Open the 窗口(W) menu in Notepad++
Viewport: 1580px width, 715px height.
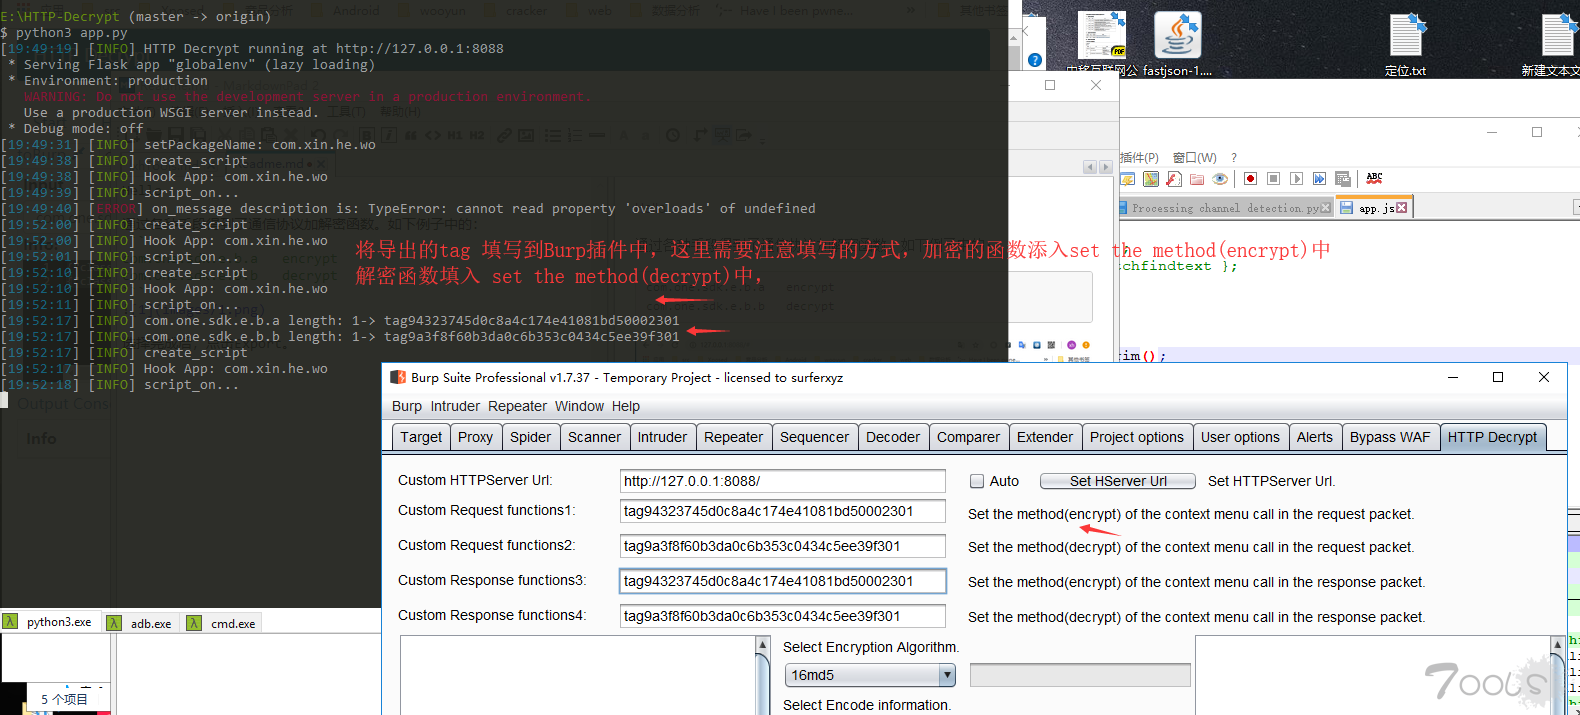pyautogui.click(x=1195, y=158)
